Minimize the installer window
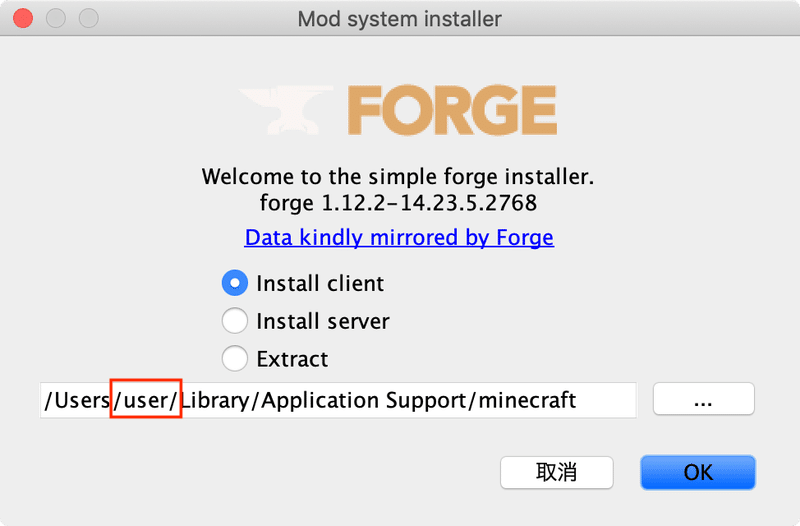Image resolution: width=800 pixels, height=526 pixels. [56, 19]
